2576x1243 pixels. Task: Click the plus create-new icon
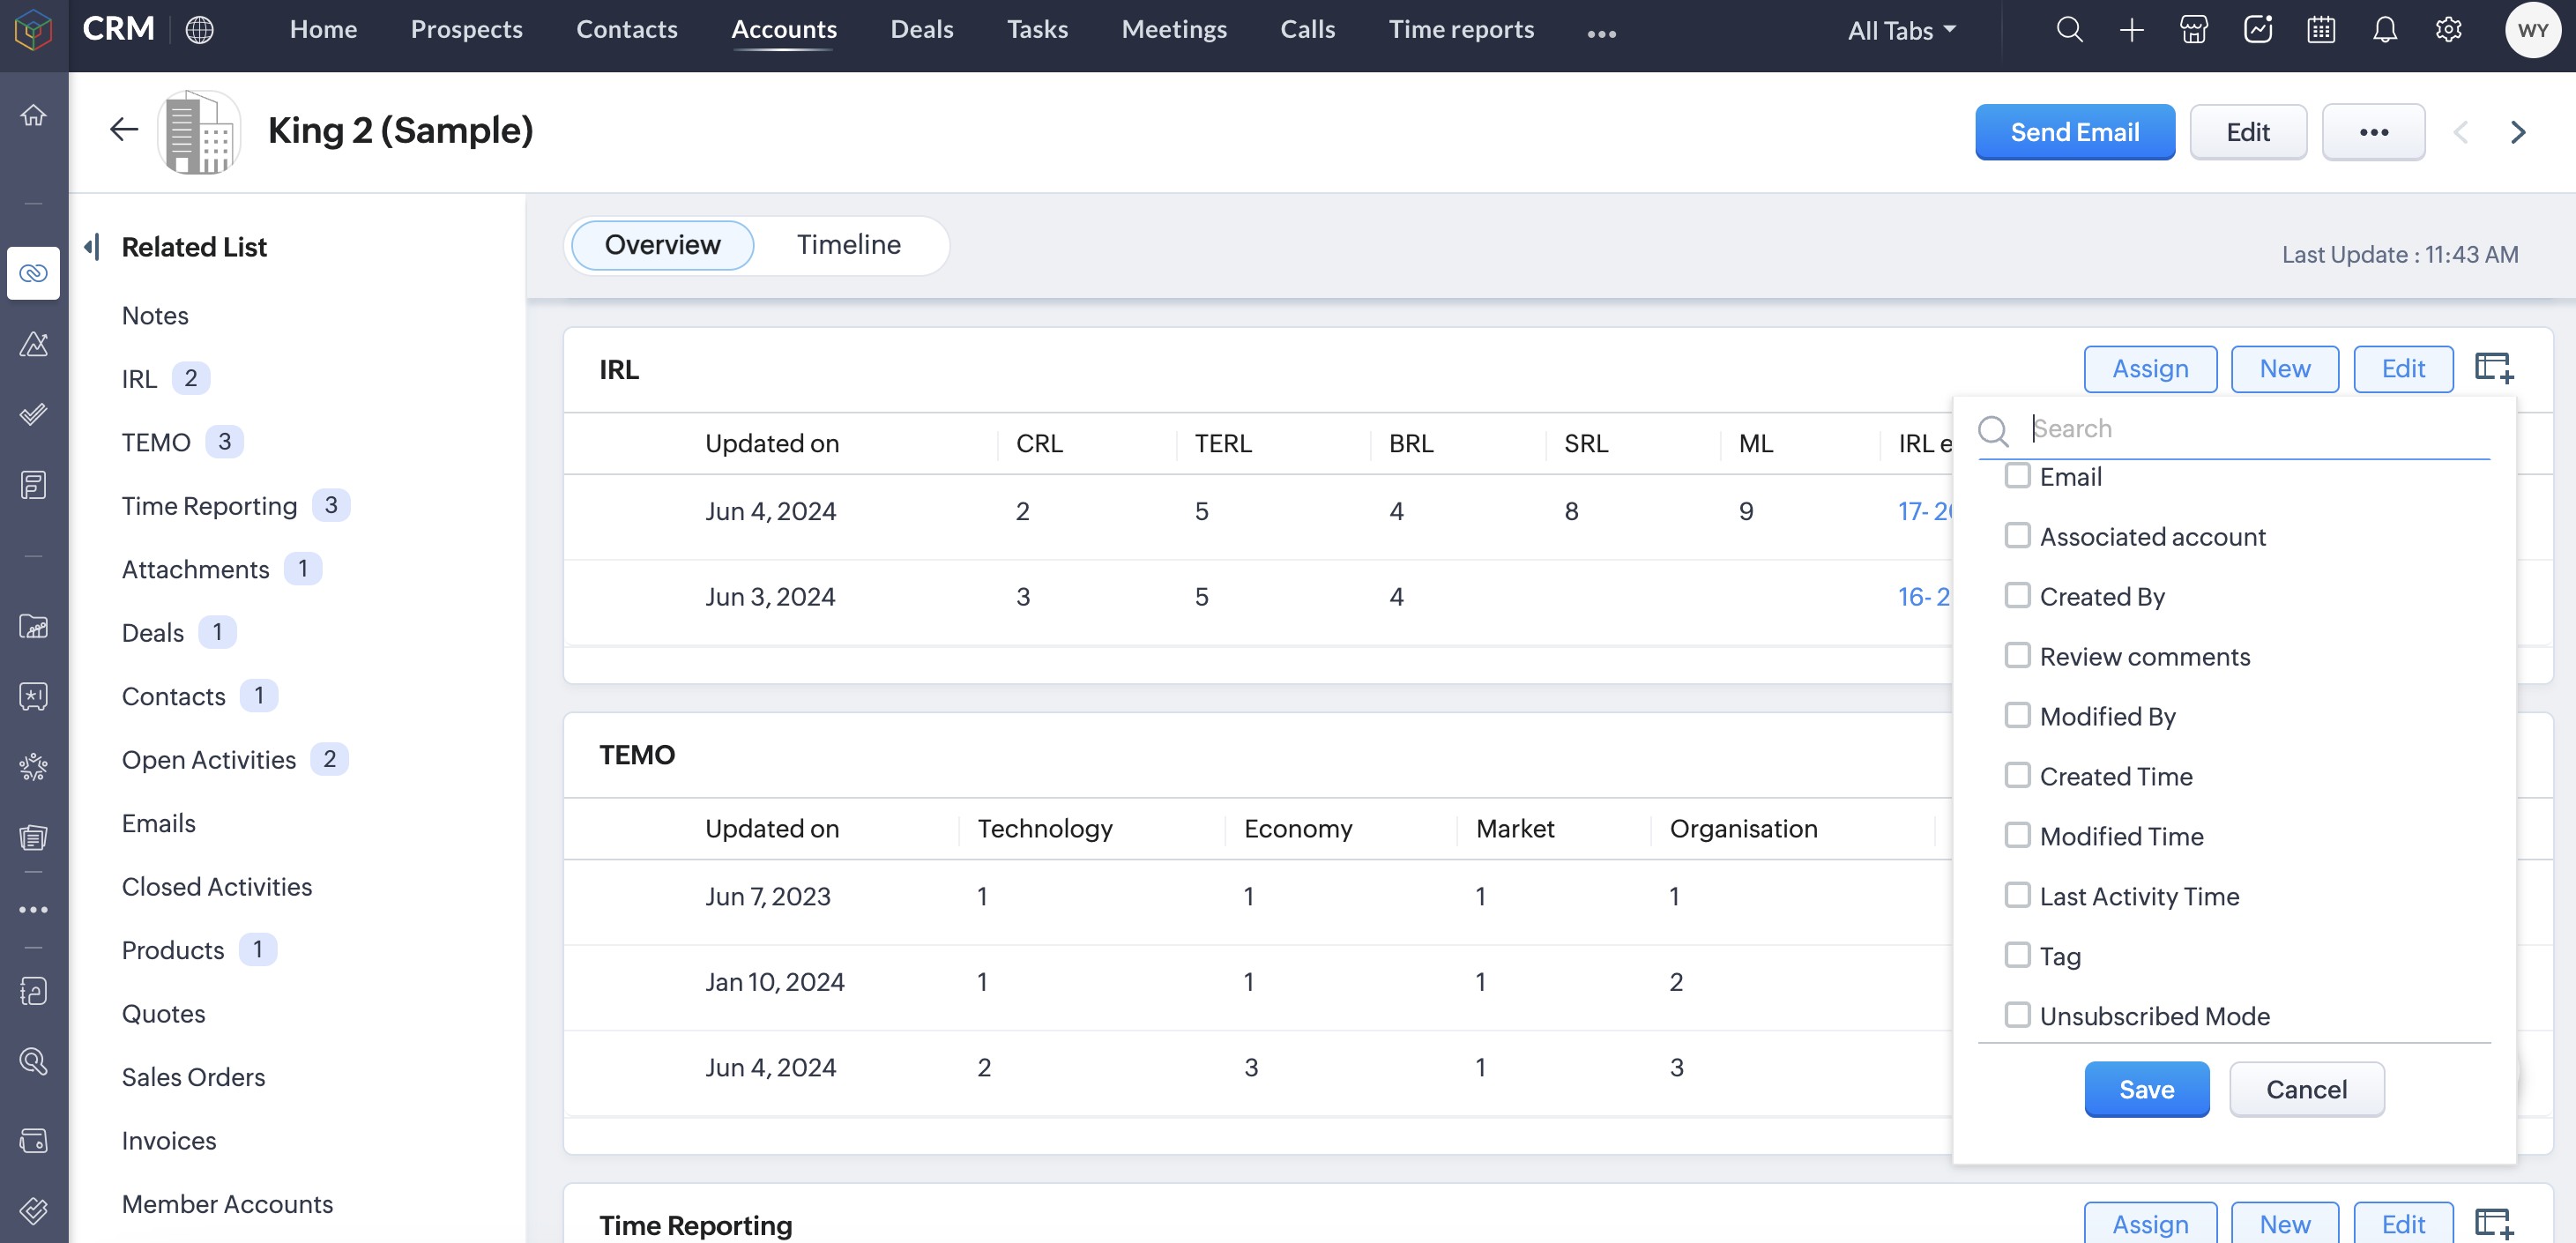coord(2131,30)
